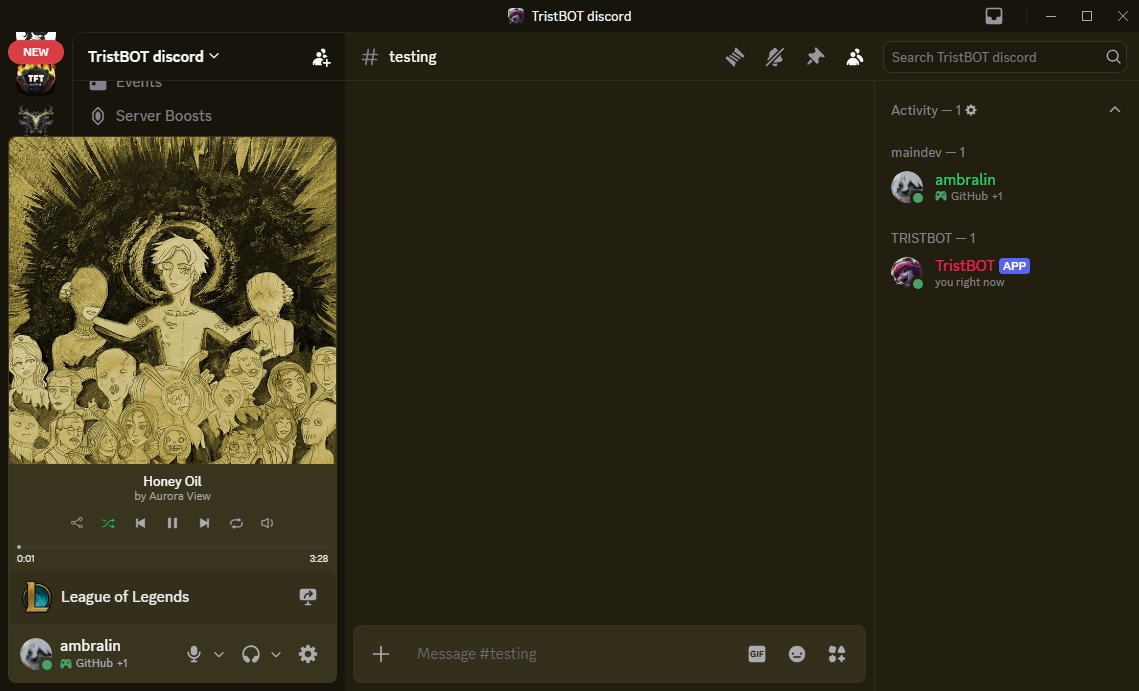Share the current track
The width and height of the screenshot is (1139, 691).
pyautogui.click(x=76, y=523)
